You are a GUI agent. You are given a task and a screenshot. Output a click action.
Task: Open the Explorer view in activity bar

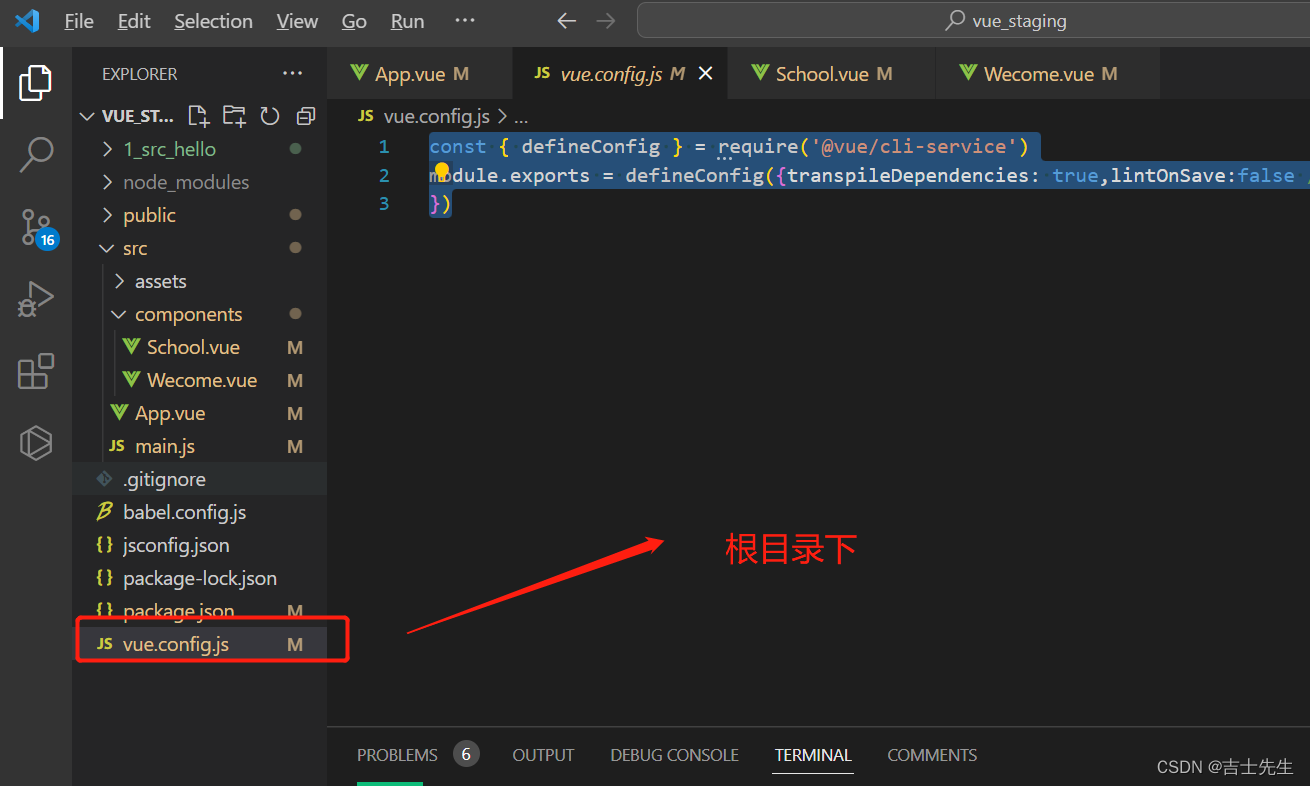pyautogui.click(x=35, y=83)
